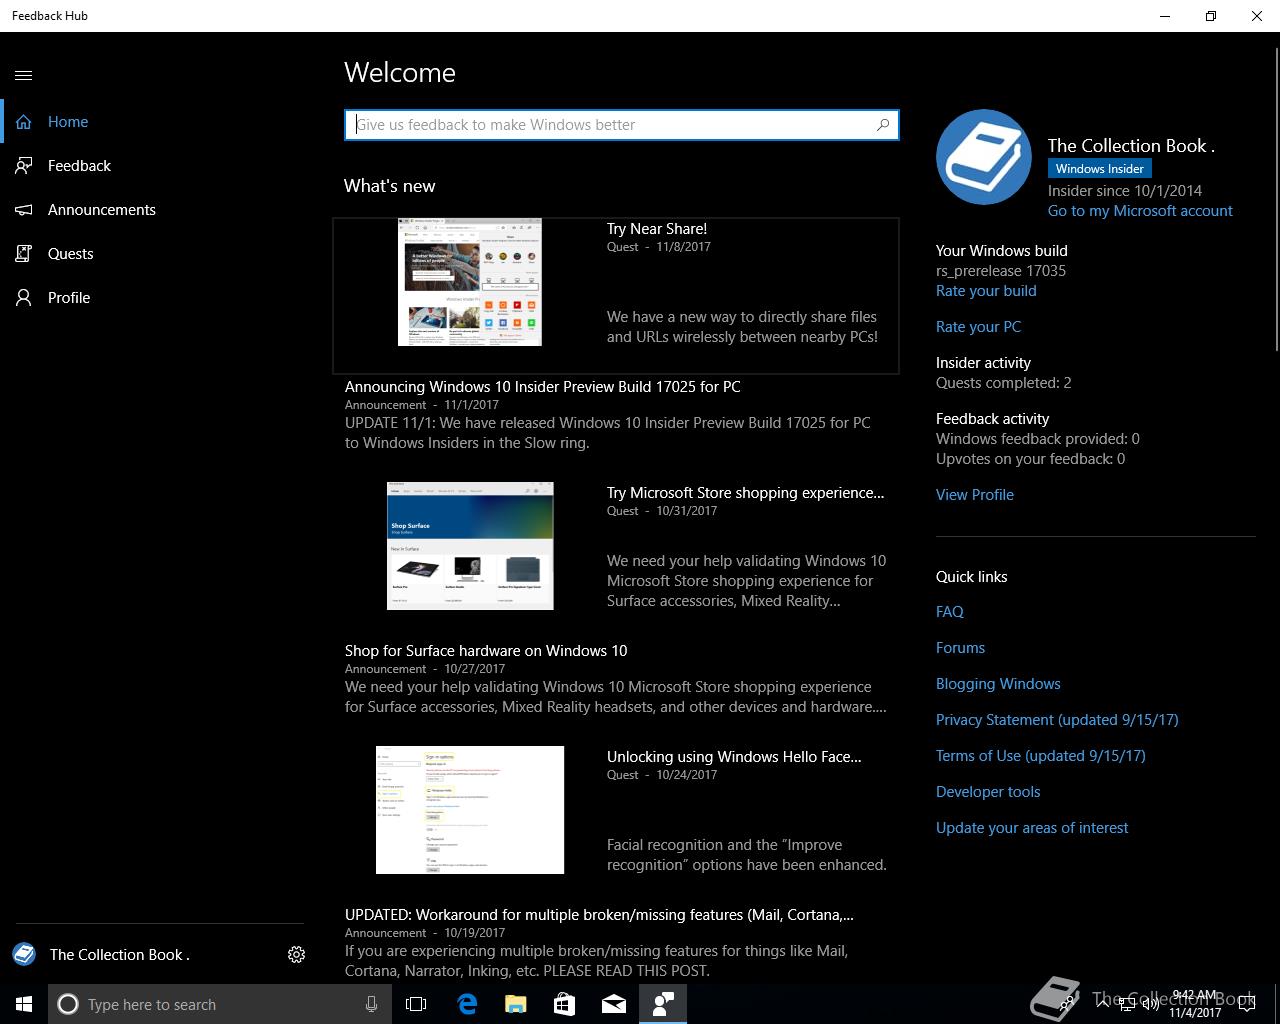Click the search magnifier icon in feedback box

(883, 125)
